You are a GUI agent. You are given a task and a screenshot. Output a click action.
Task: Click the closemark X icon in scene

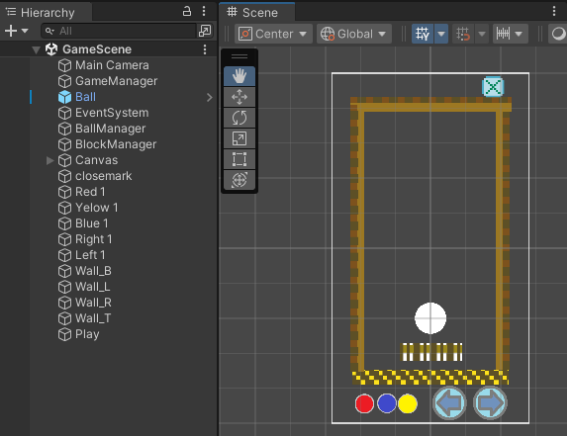(493, 87)
